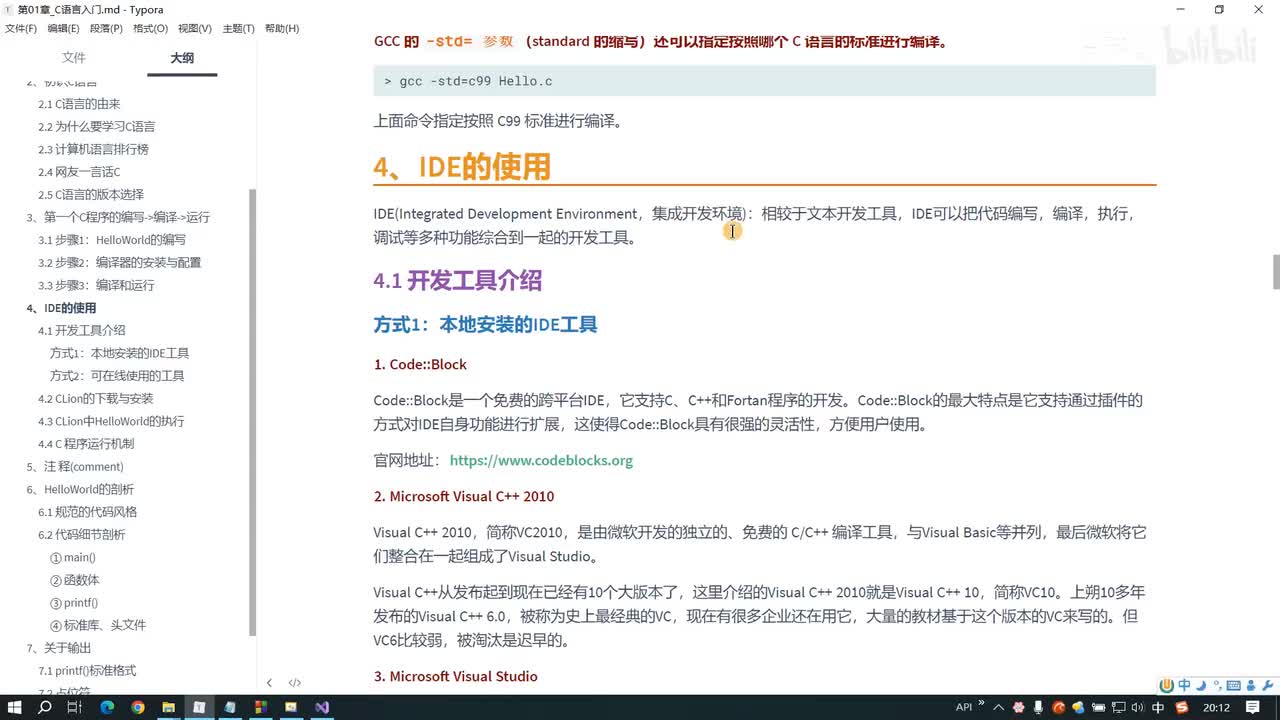Click inside gcc -std=c99 Hello.c code block

pos(764,81)
